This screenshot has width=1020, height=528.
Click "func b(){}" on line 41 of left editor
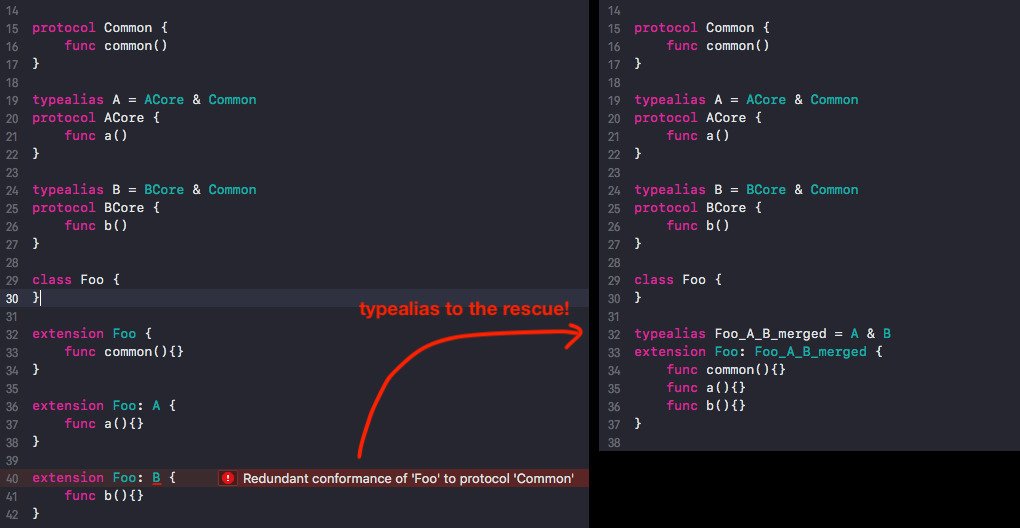click(103, 496)
